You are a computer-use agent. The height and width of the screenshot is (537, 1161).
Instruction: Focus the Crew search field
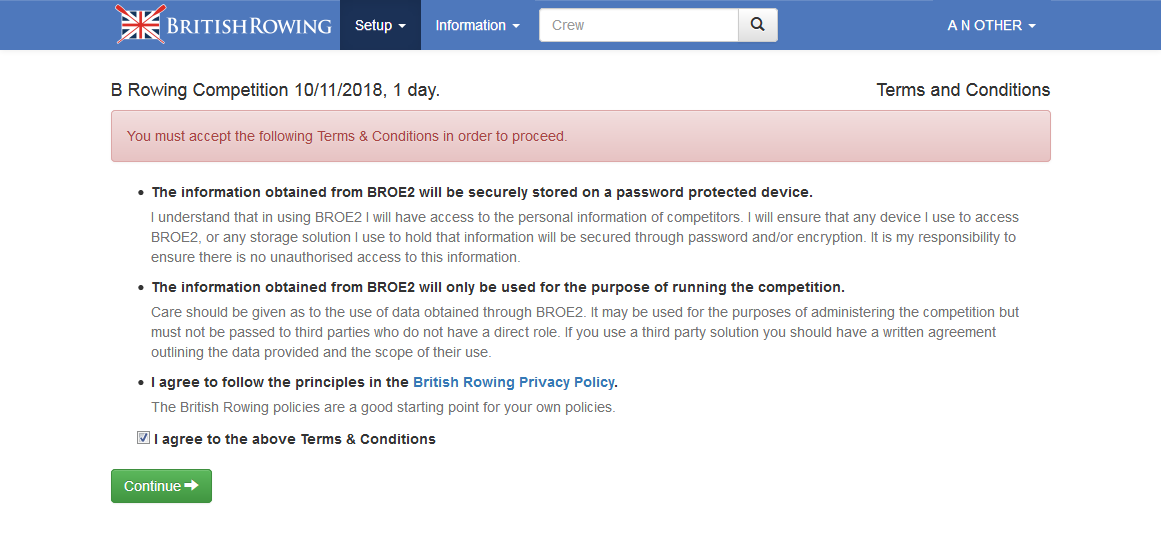(x=639, y=25)
